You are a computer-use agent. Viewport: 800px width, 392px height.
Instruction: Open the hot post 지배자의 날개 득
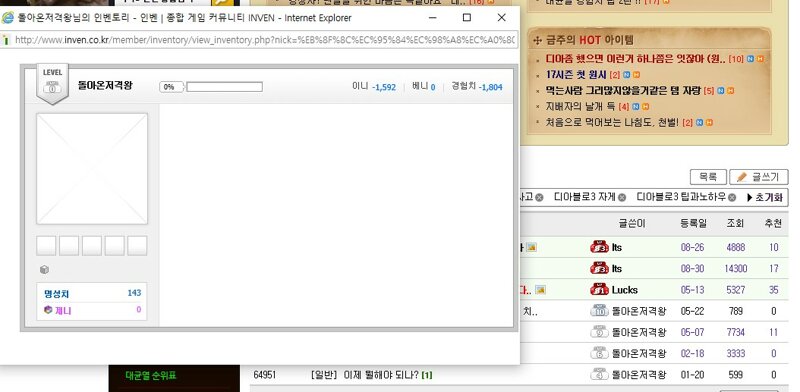click(581, 107)
